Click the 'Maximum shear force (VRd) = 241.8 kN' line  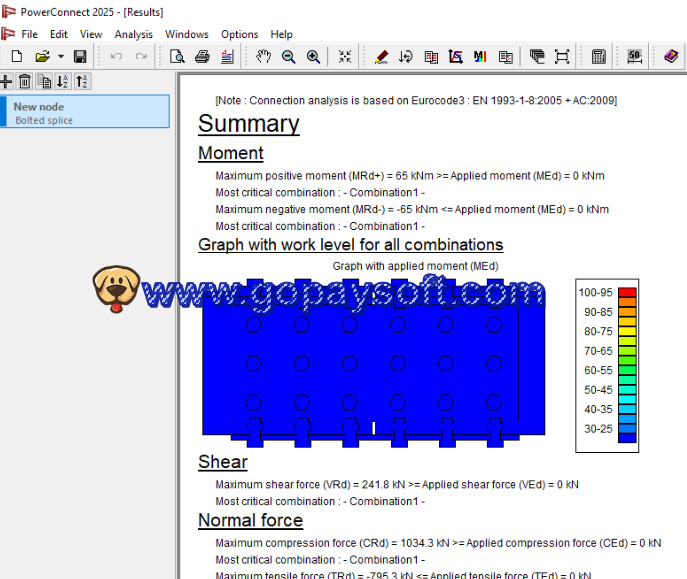(397, 485)
